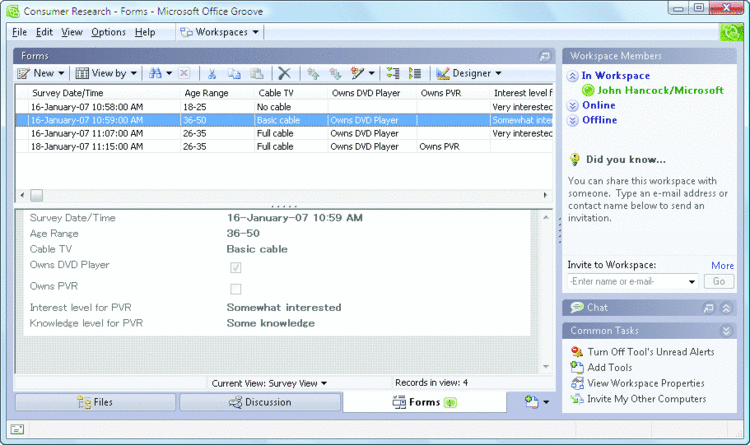Screen dimensions: 750x445
Task: Click the More link
Action: pyautogui.click(x=722, y=266)
